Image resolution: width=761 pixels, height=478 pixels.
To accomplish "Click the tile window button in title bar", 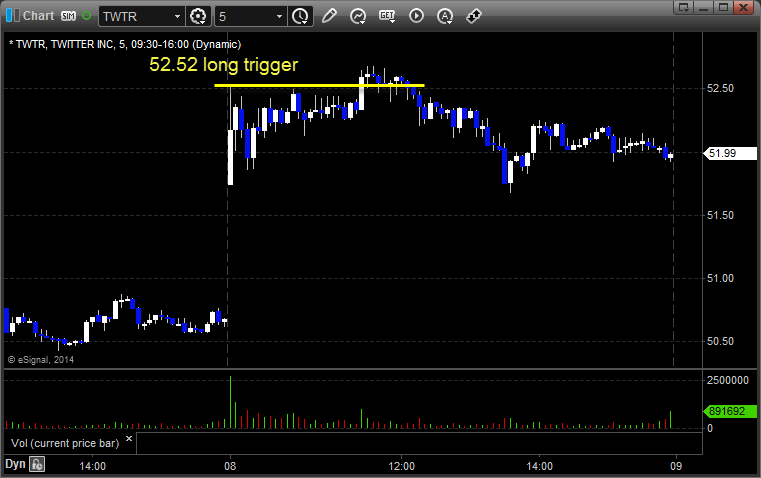I will (684, 7).
